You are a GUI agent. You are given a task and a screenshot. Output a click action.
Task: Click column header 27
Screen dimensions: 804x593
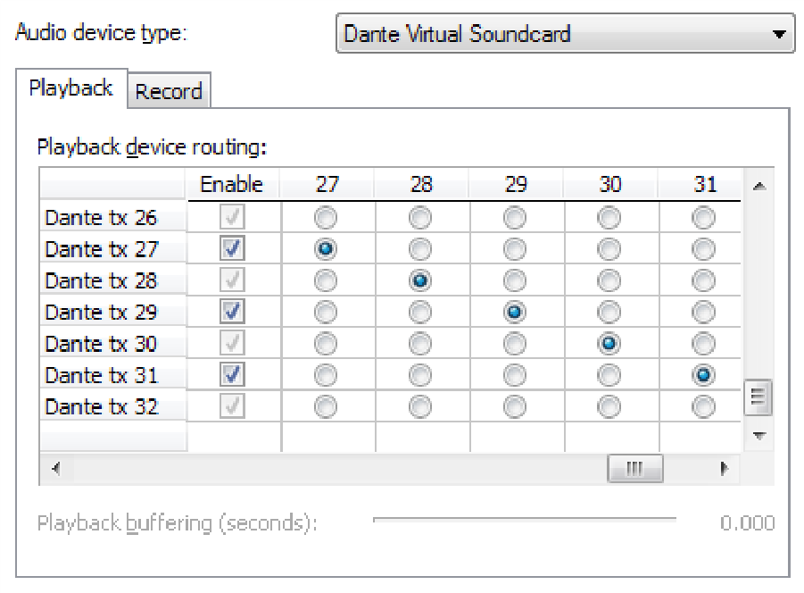tap(327, 184)
